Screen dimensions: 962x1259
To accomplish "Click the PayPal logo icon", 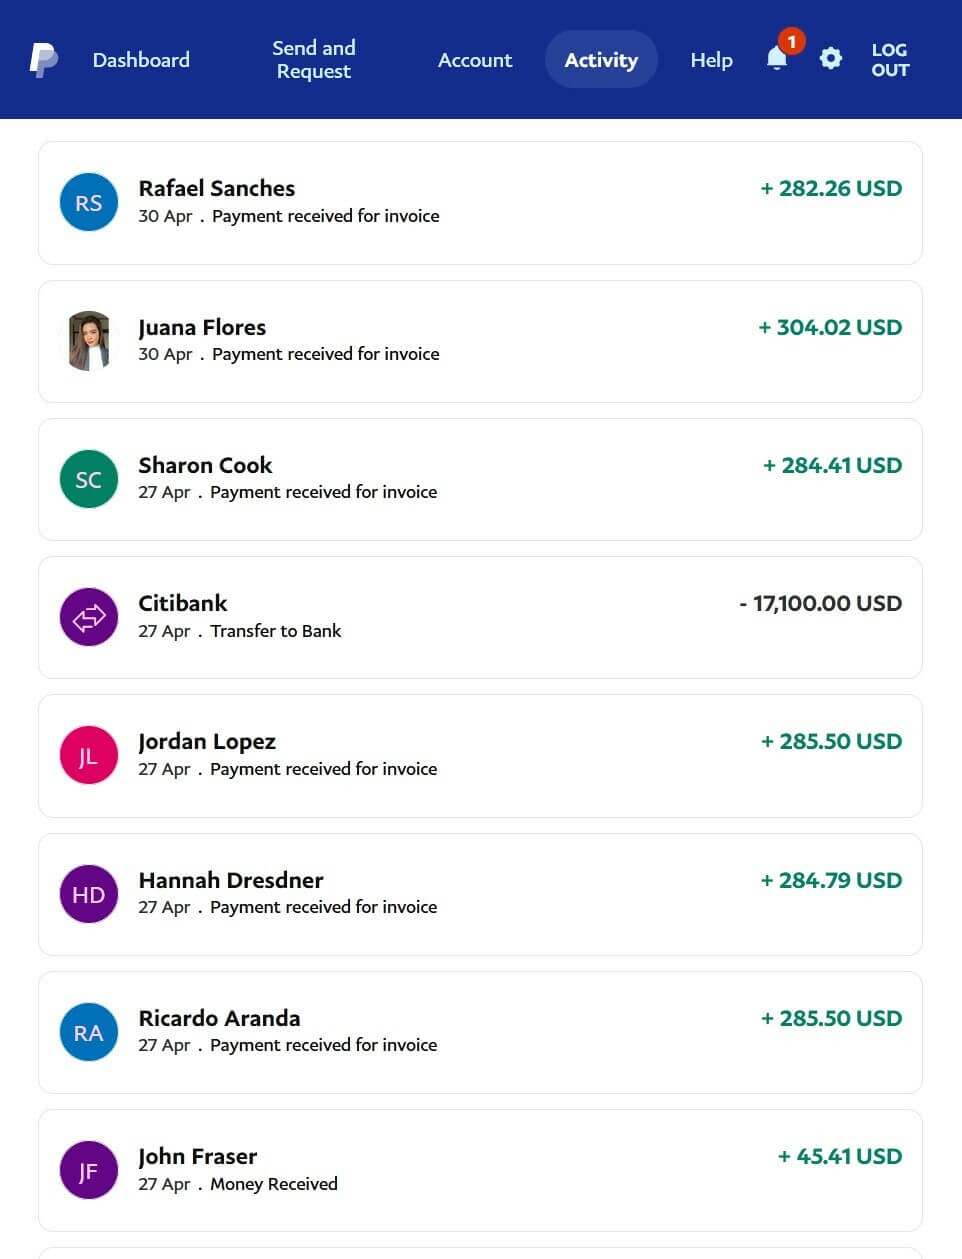I will 43,60.
